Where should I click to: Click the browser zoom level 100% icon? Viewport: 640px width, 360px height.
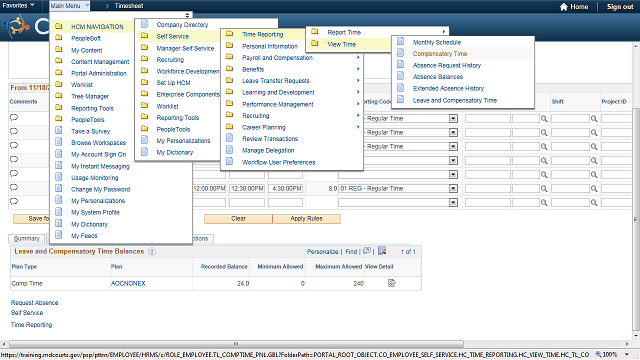point(598,354)
